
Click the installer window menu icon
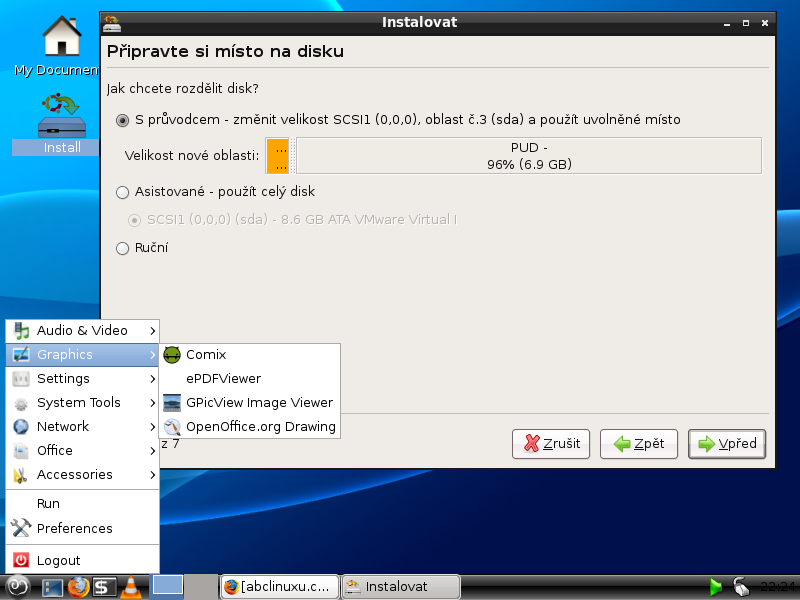(x=111, y=23)
